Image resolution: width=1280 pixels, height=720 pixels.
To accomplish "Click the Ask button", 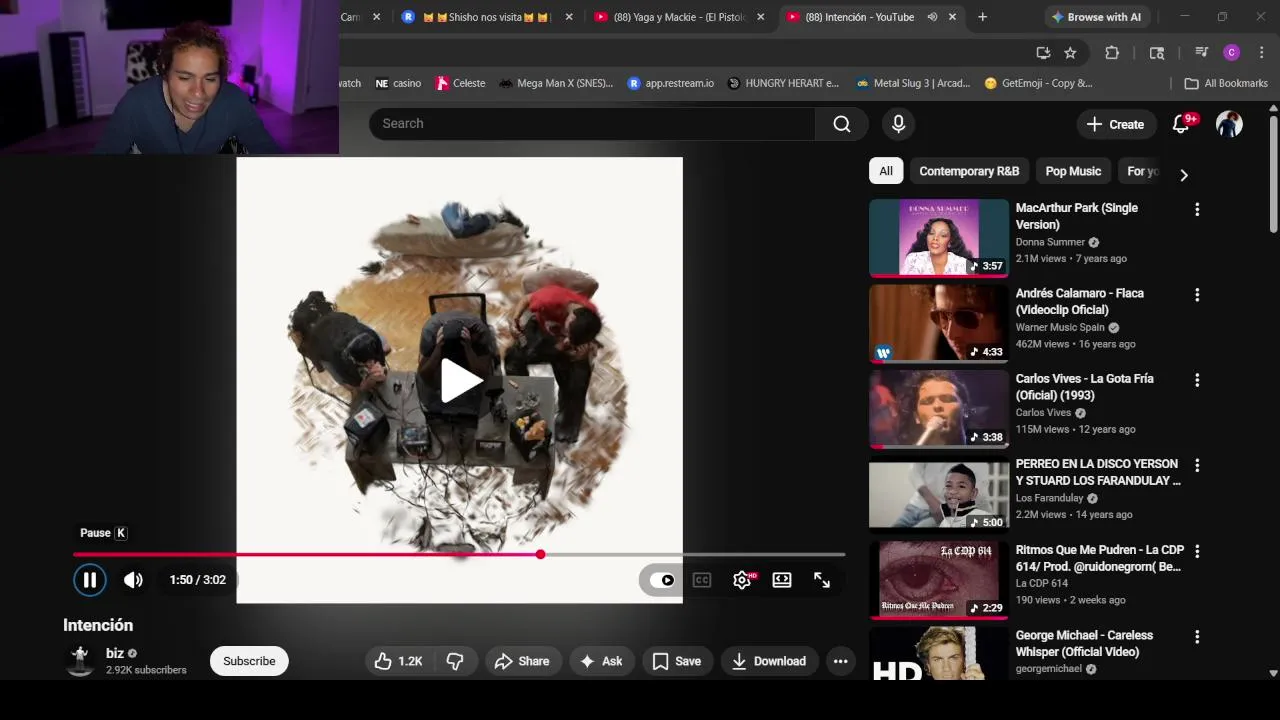I will coord(601,661).
